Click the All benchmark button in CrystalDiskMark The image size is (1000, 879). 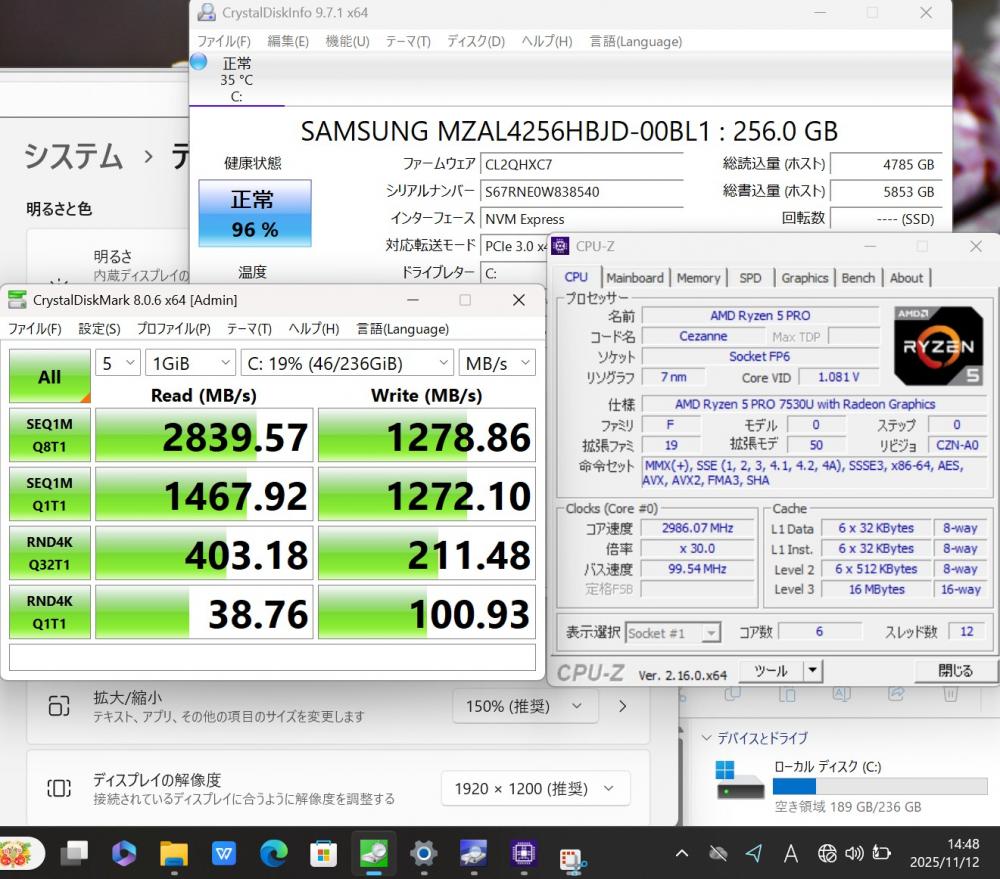tap(50, 376)
